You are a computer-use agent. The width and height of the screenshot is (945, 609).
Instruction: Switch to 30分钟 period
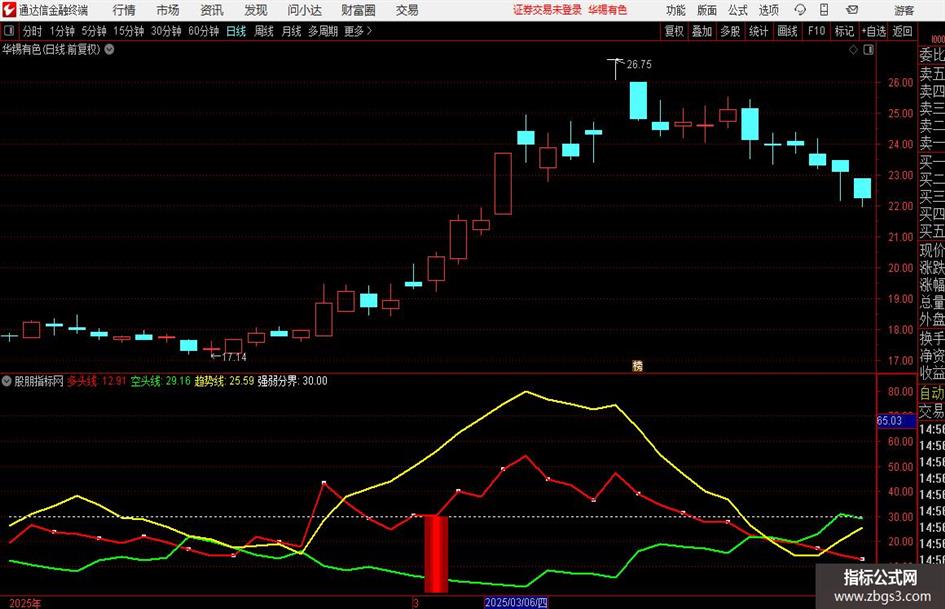[166, 31]
